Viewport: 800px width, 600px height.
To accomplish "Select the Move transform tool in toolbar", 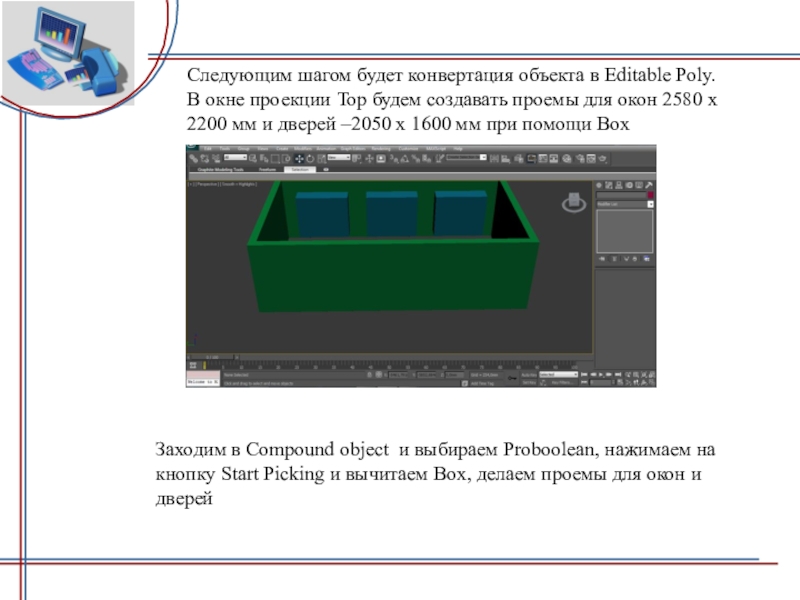I will [300, 158].
